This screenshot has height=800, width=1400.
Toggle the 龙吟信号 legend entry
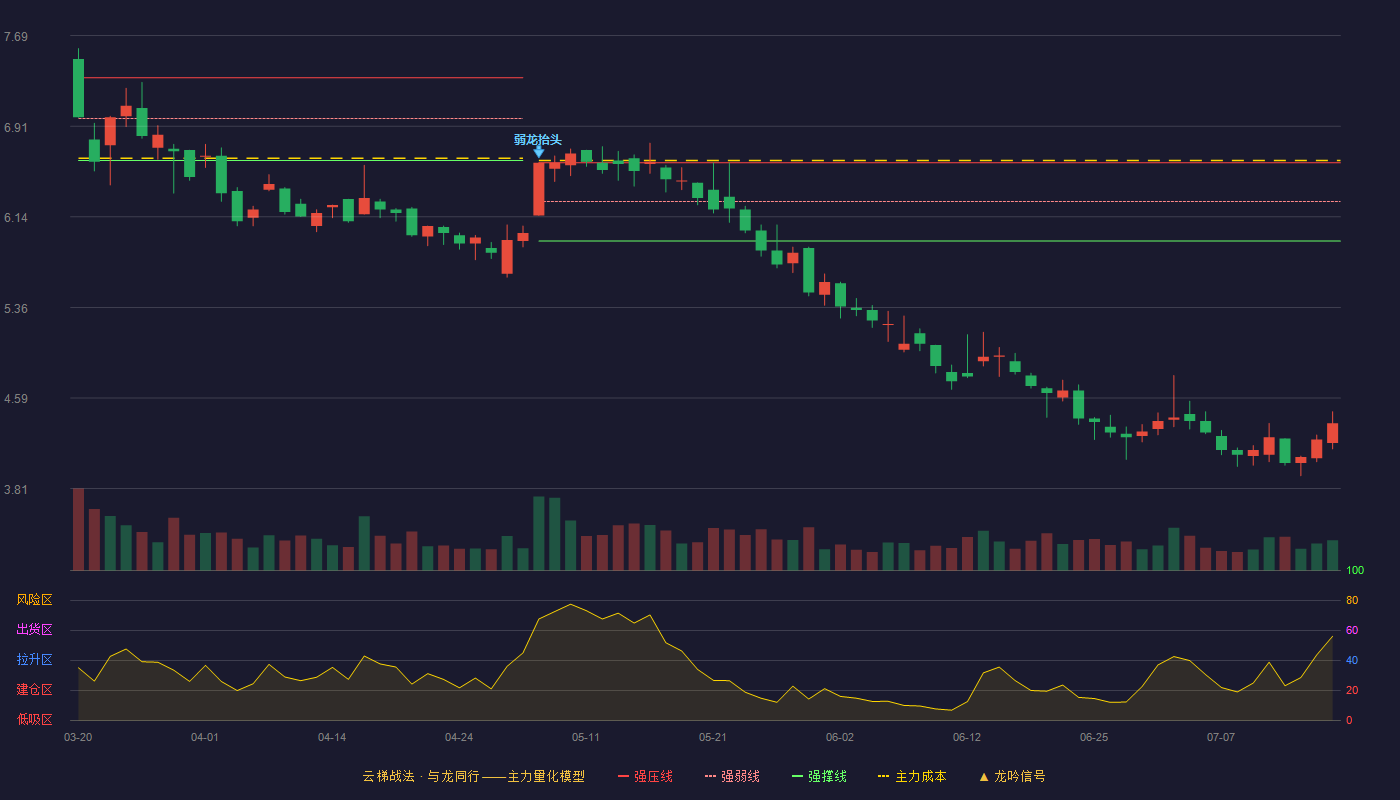1012,776
